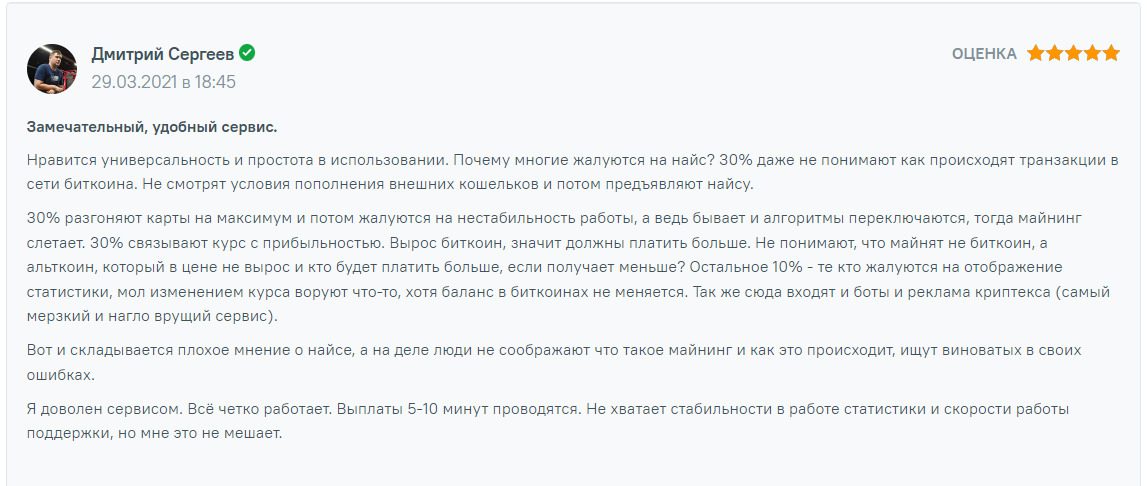Click the first rating star
Viewport: 1147px width, 486px height.
1035,53
